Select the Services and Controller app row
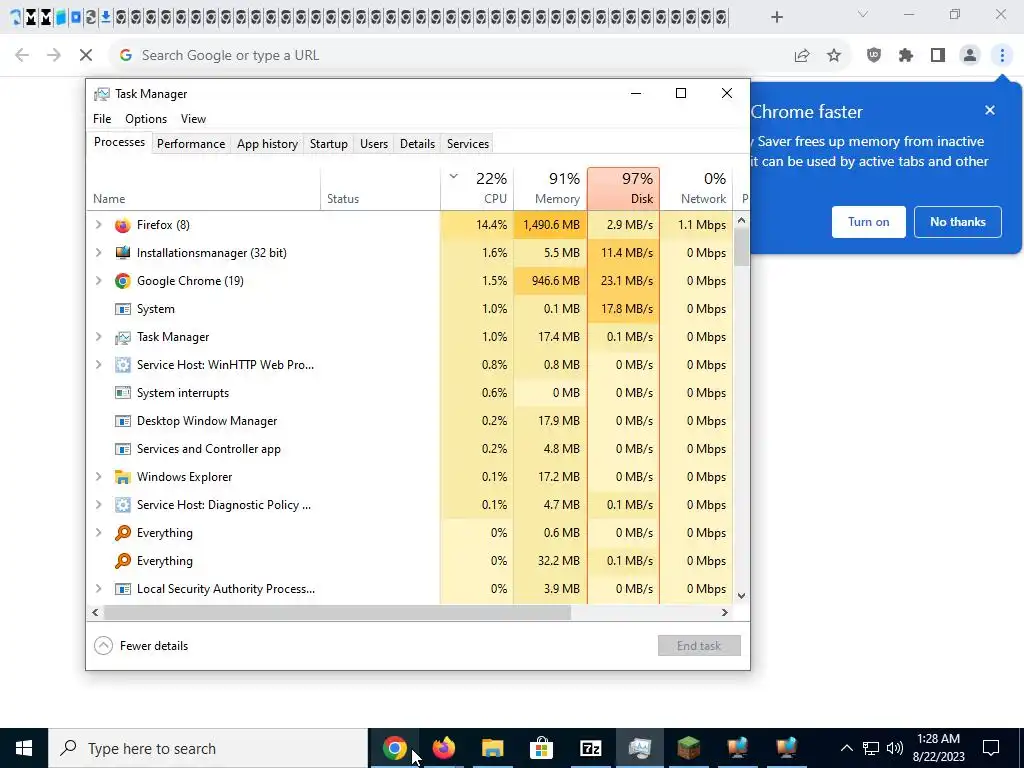The image size is (1024, 768). point(409,449)
